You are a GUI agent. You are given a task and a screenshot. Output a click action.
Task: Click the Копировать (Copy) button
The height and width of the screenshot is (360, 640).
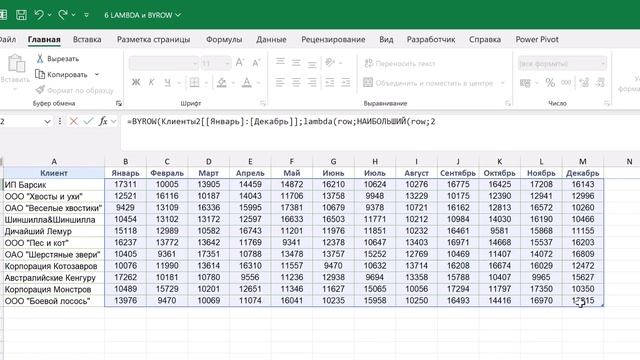(62, 75)
